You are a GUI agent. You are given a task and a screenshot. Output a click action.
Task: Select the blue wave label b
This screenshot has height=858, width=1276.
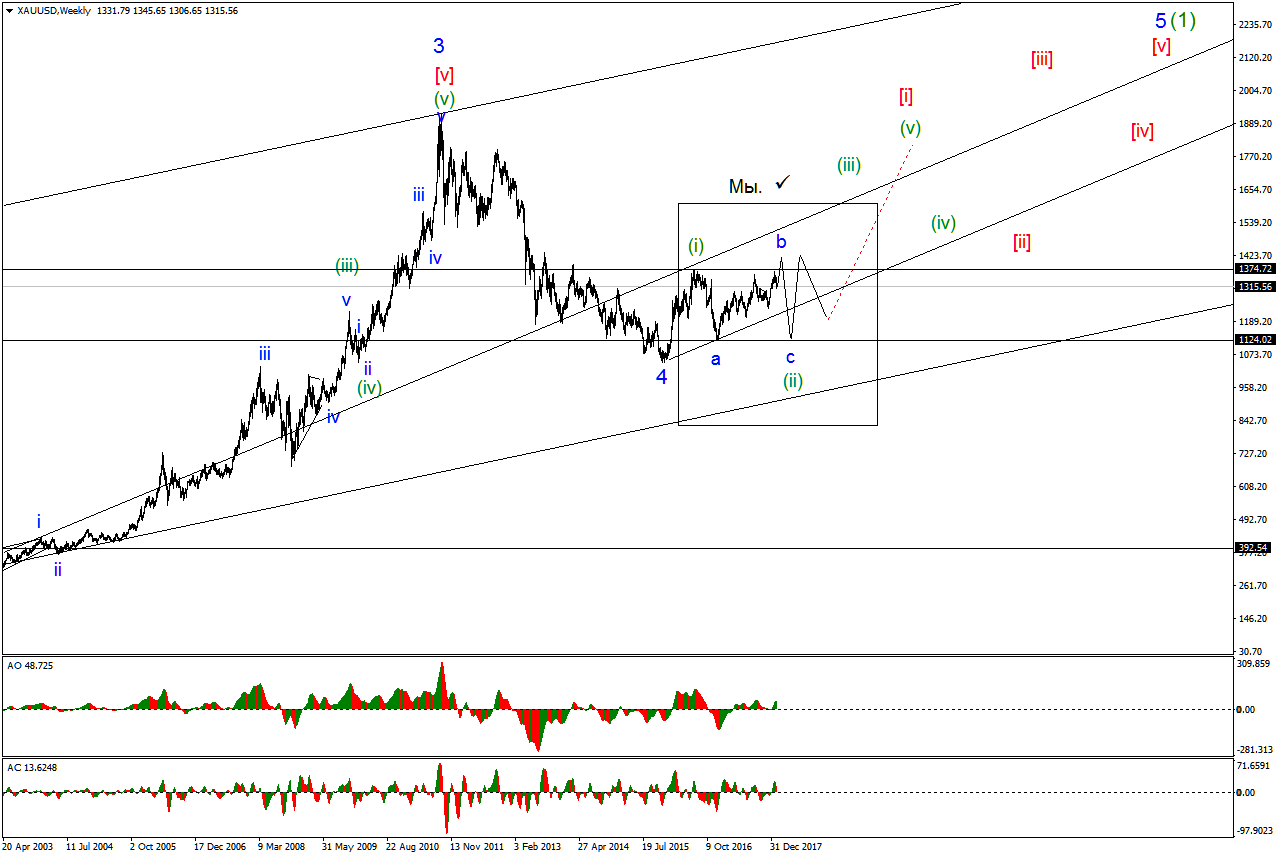(x=782, y=241)
